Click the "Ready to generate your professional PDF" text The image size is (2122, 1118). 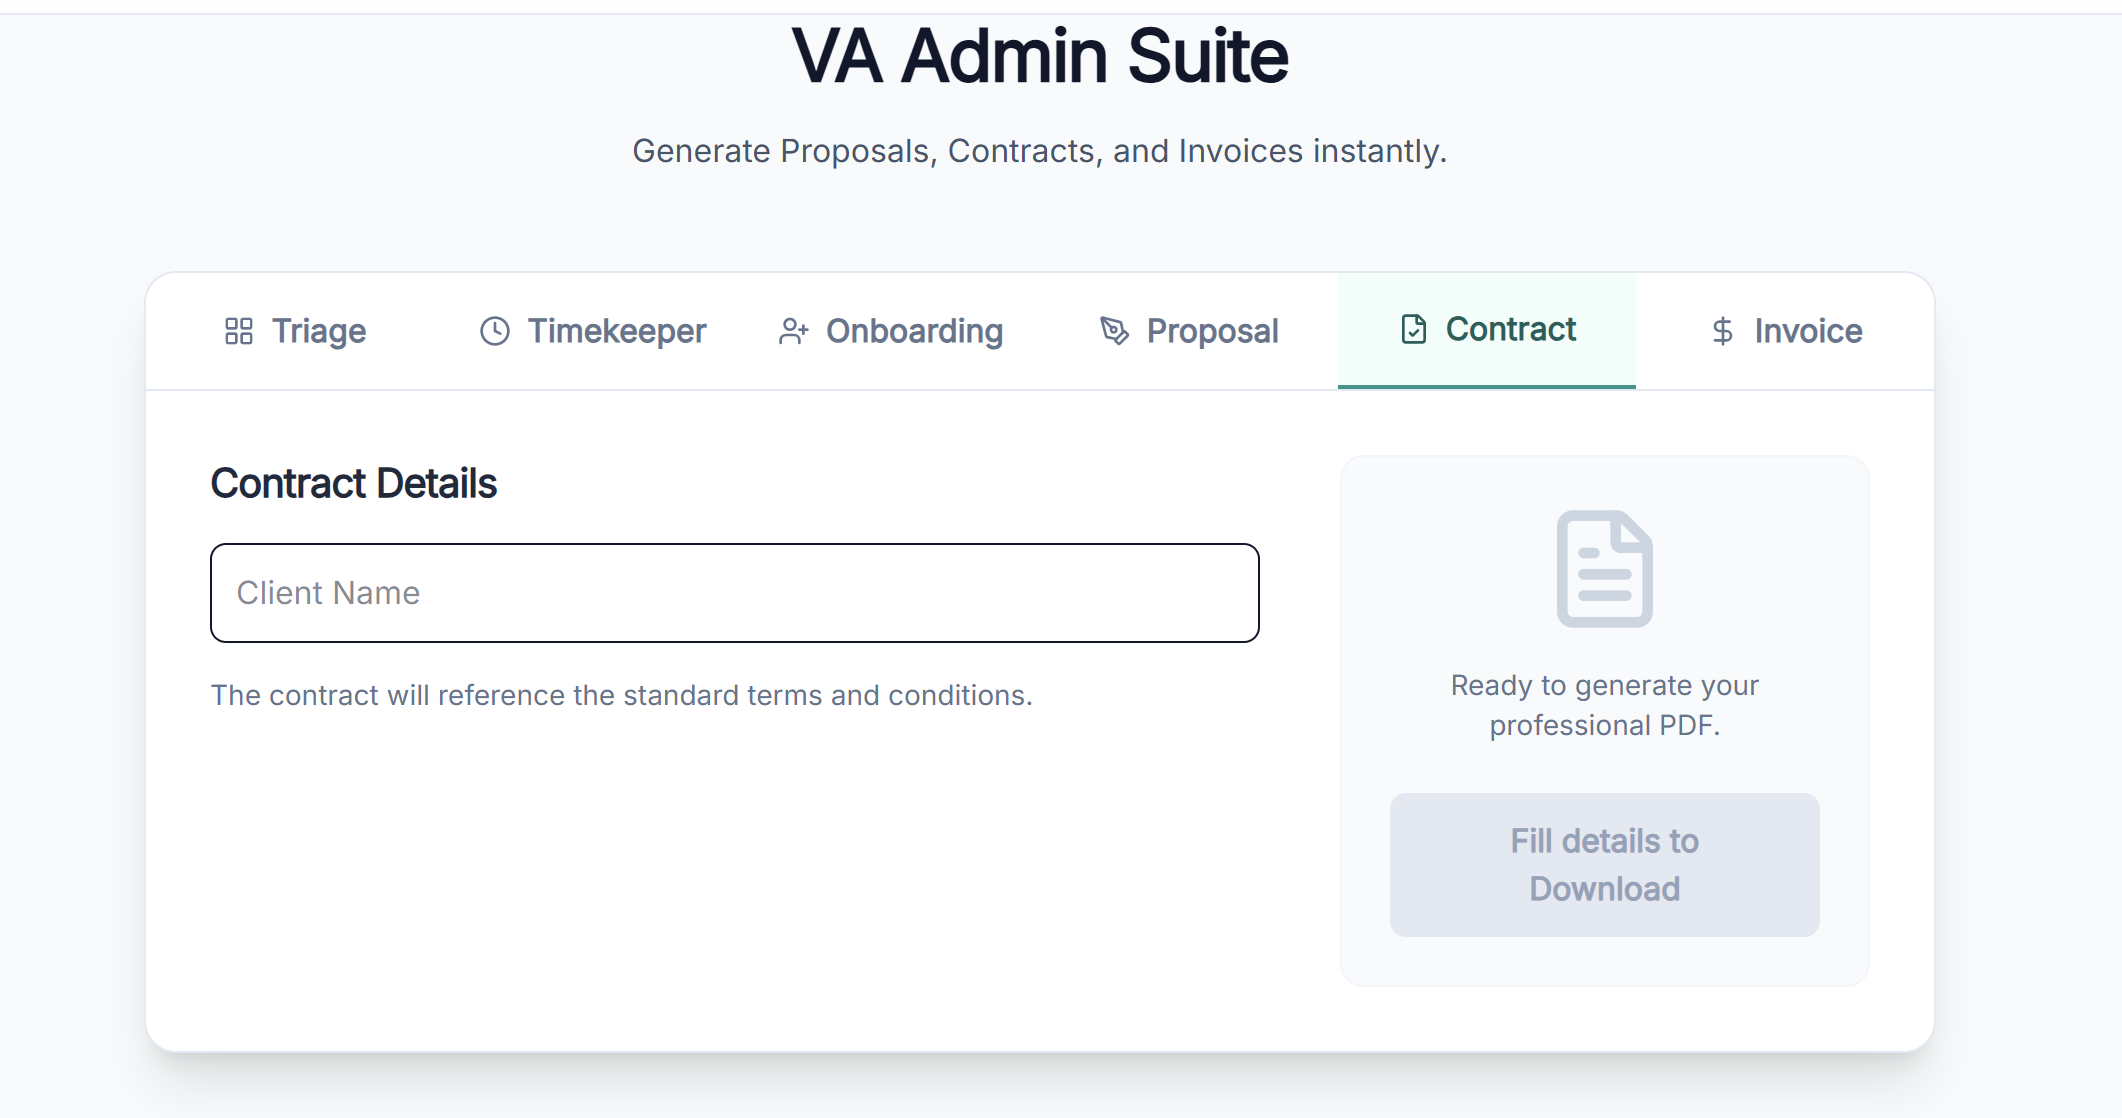(x=1604, y=705)
